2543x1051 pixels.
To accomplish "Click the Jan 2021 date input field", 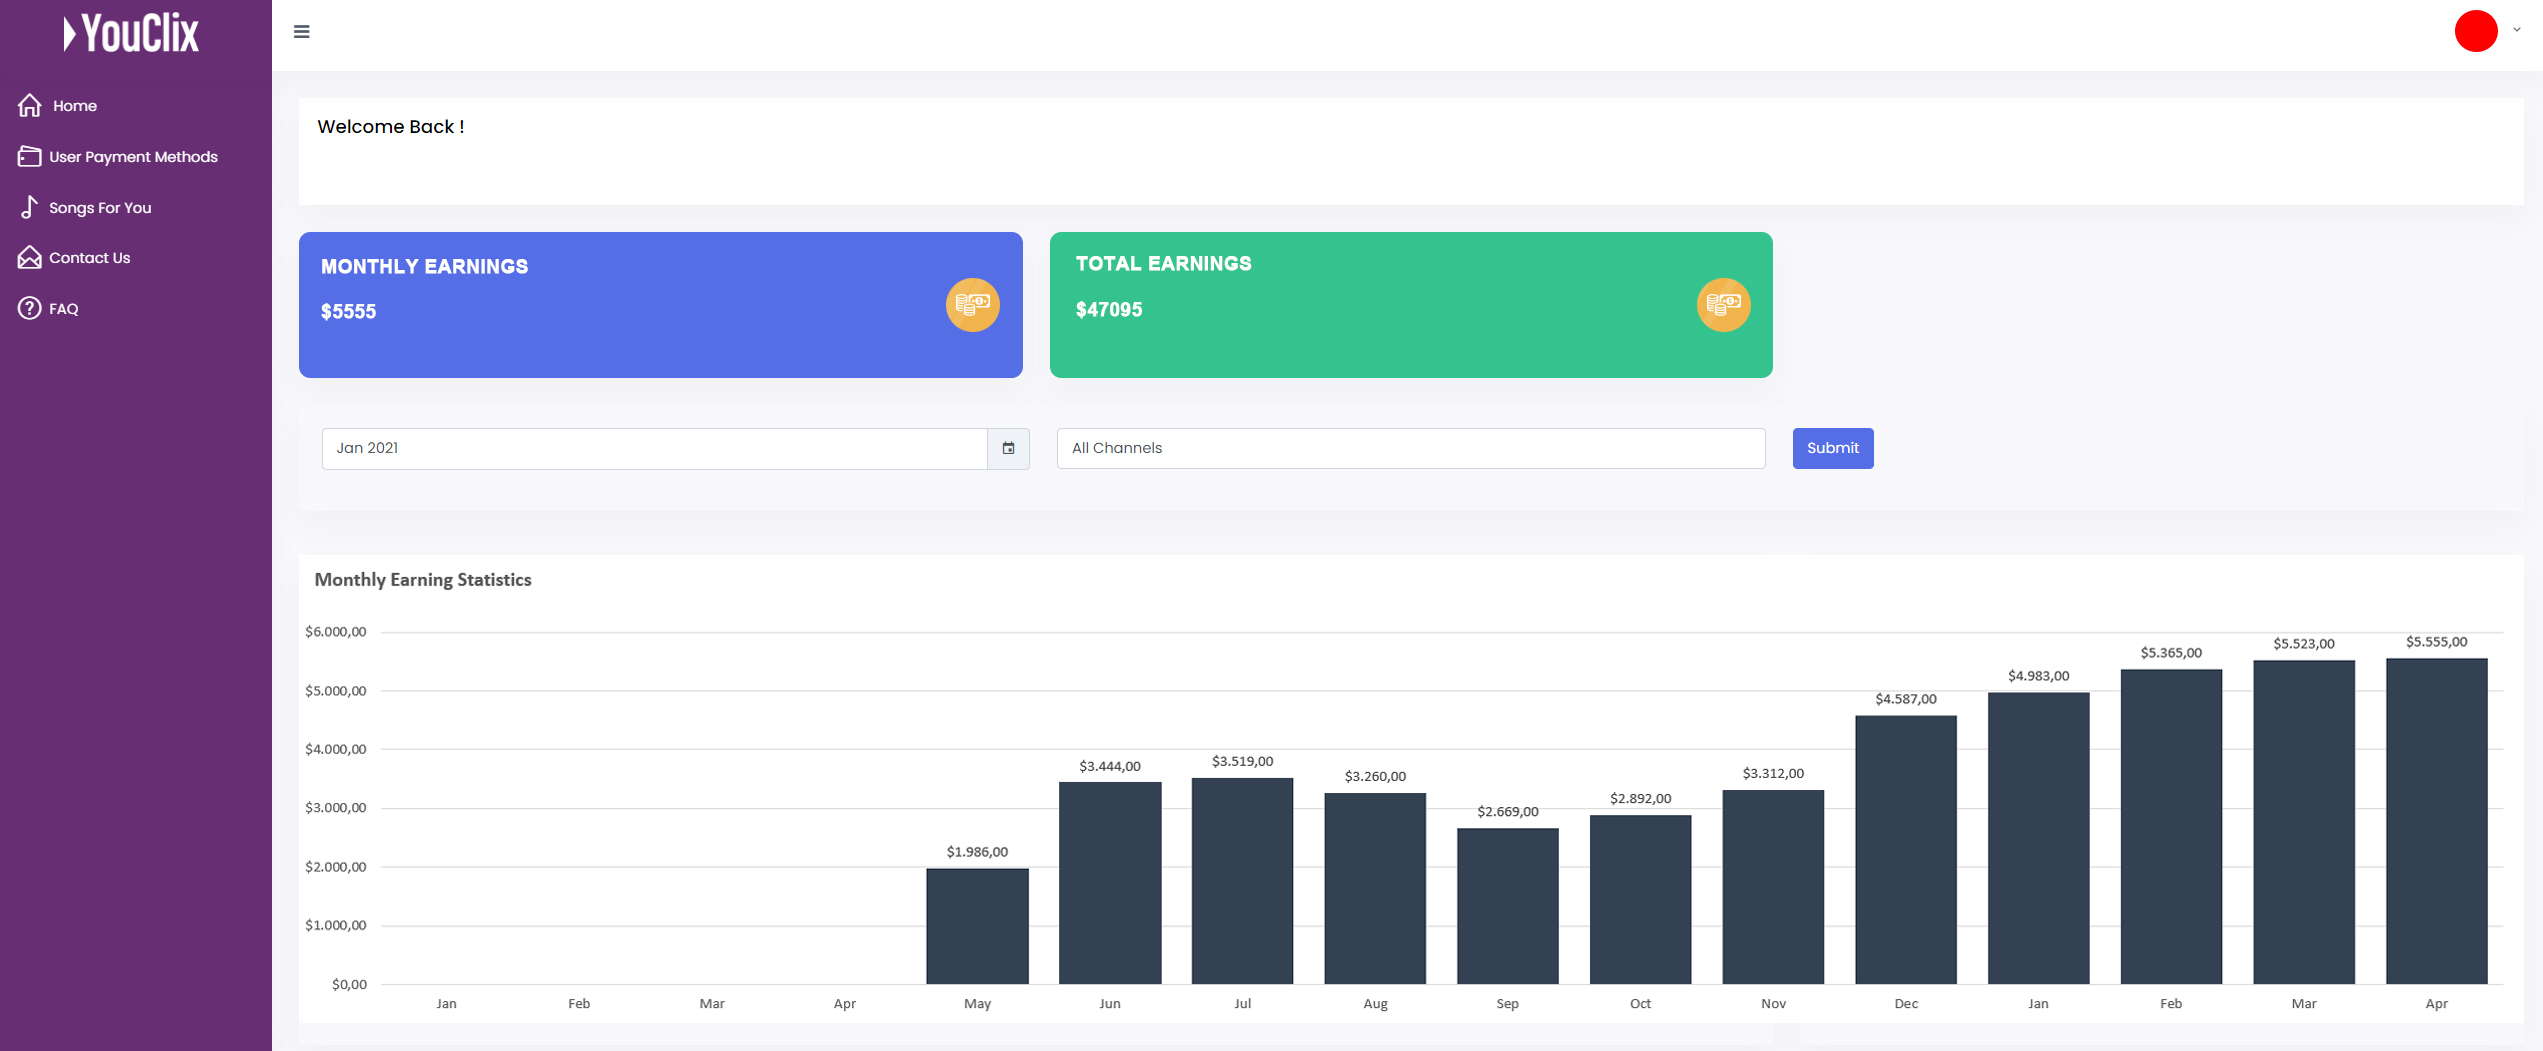I will click(654, 448).
